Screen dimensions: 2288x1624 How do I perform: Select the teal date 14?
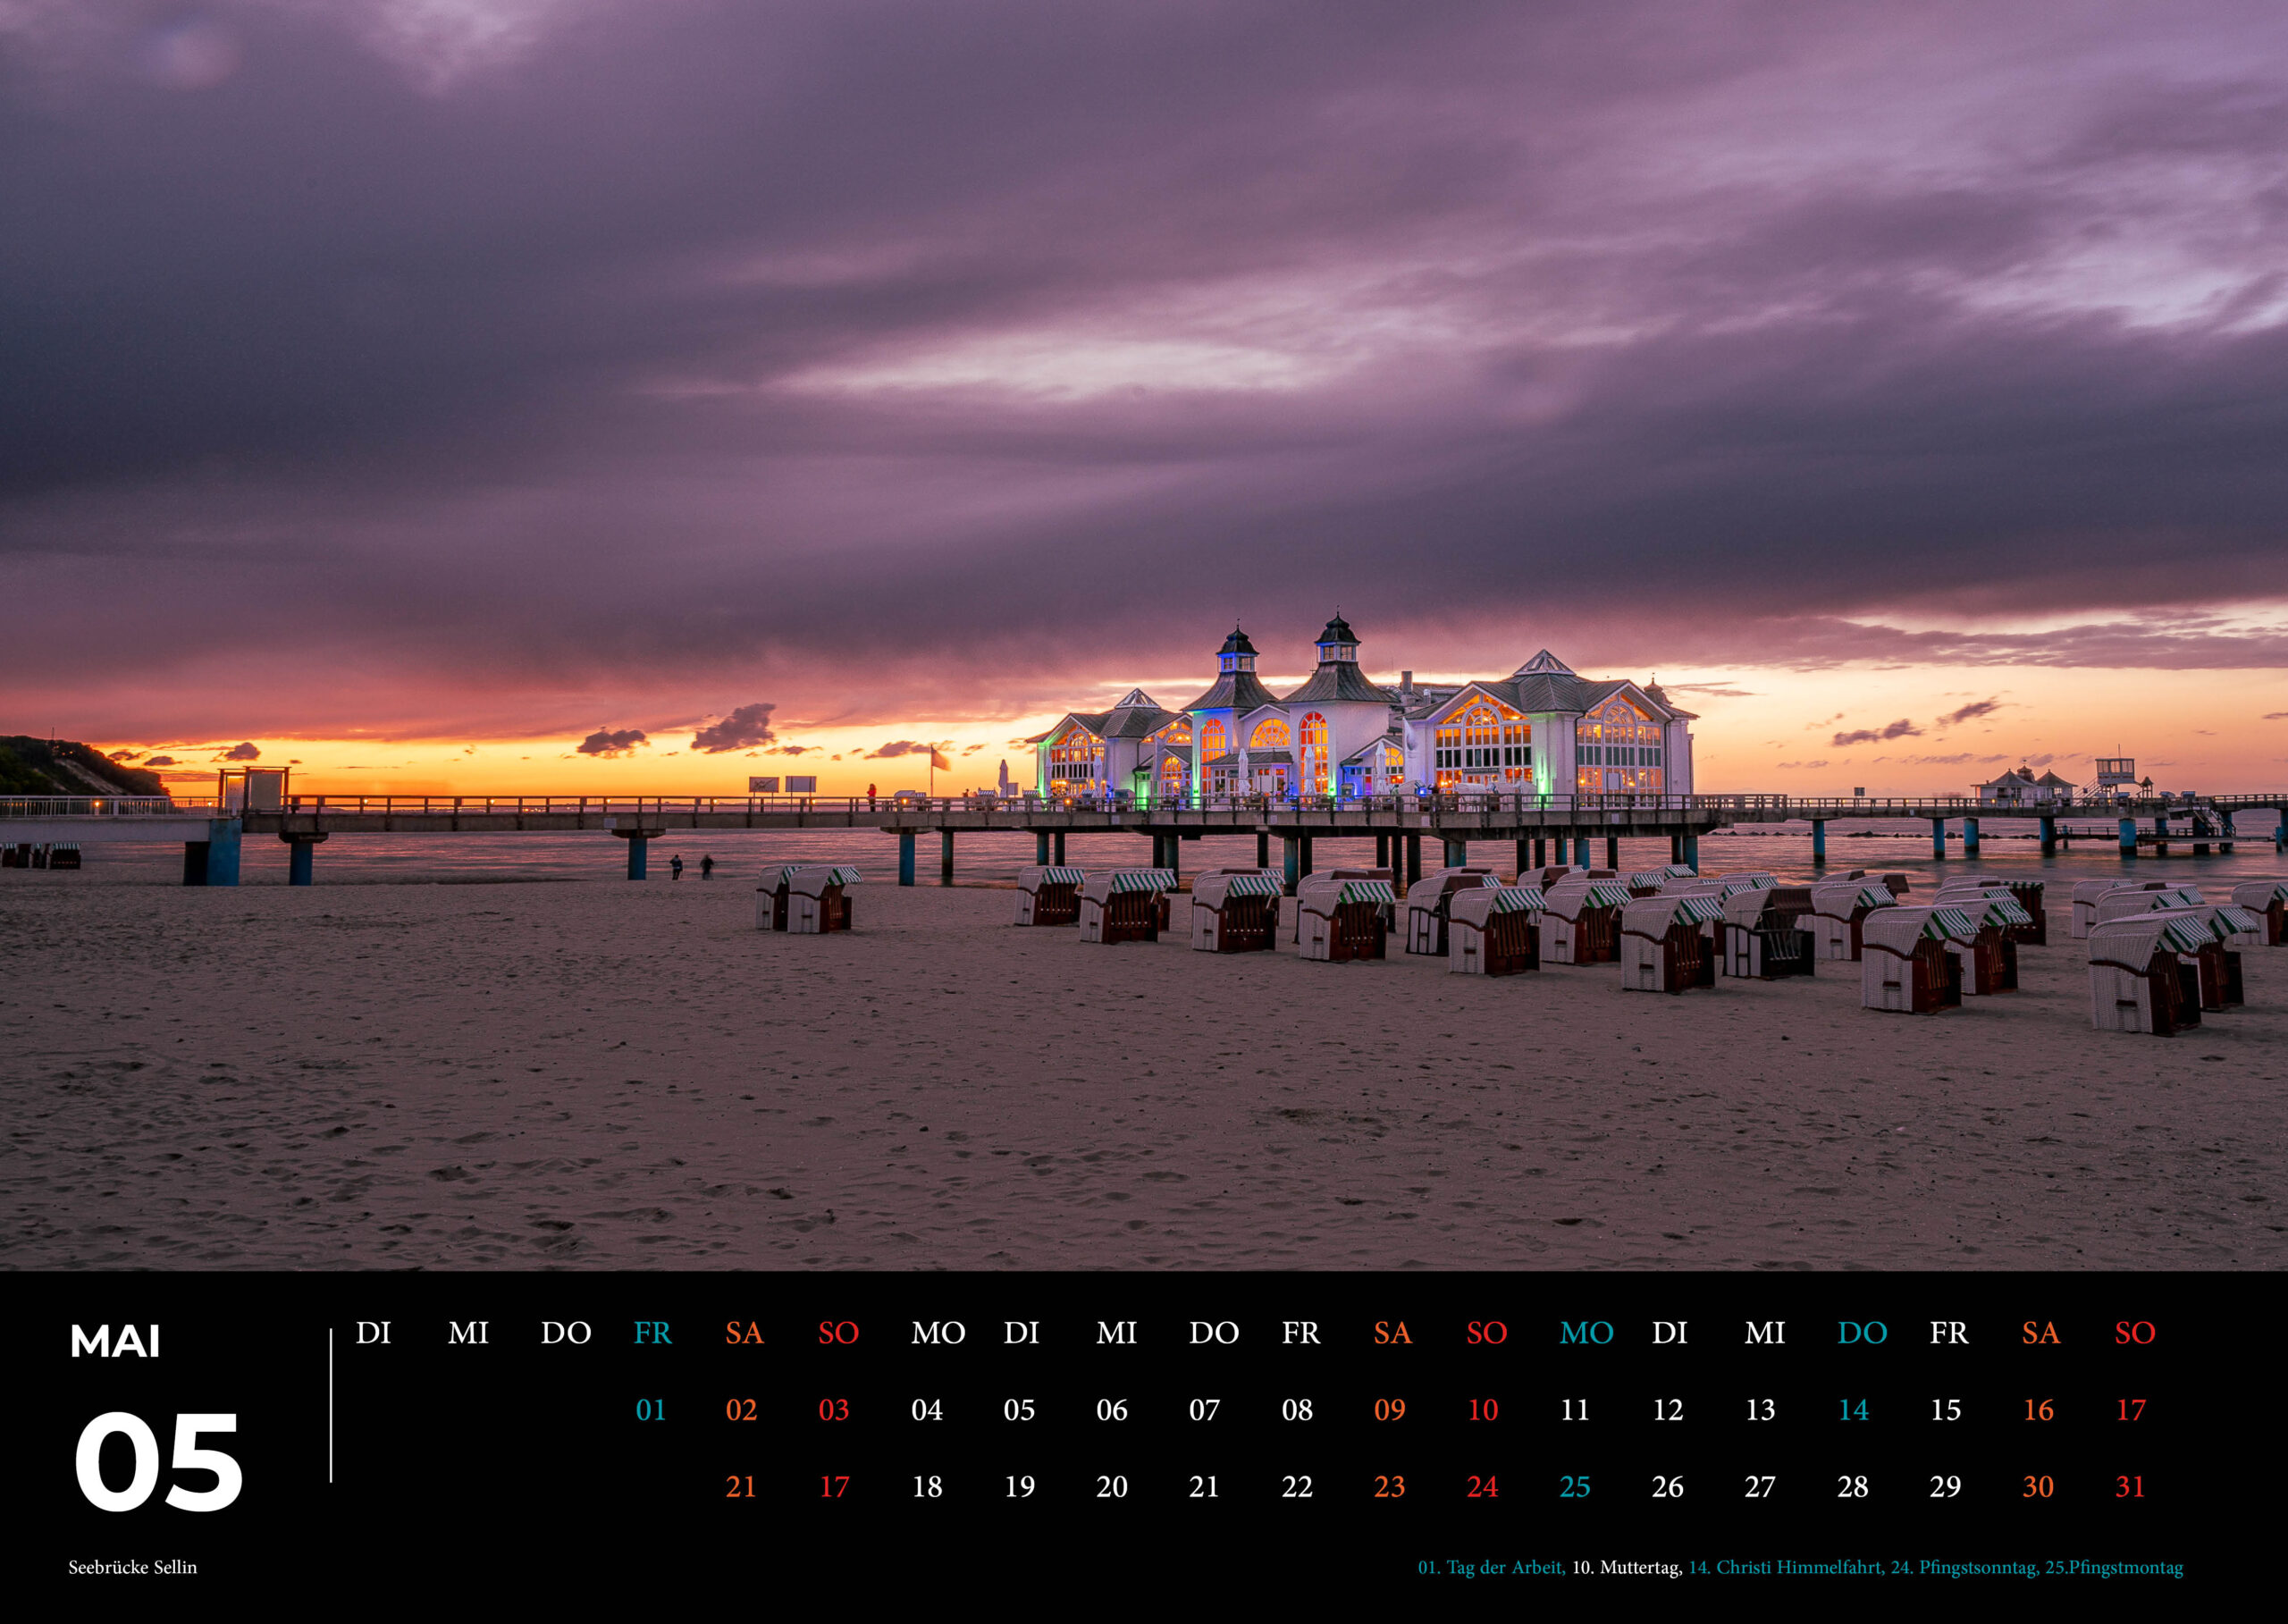coord(1853,1410)
